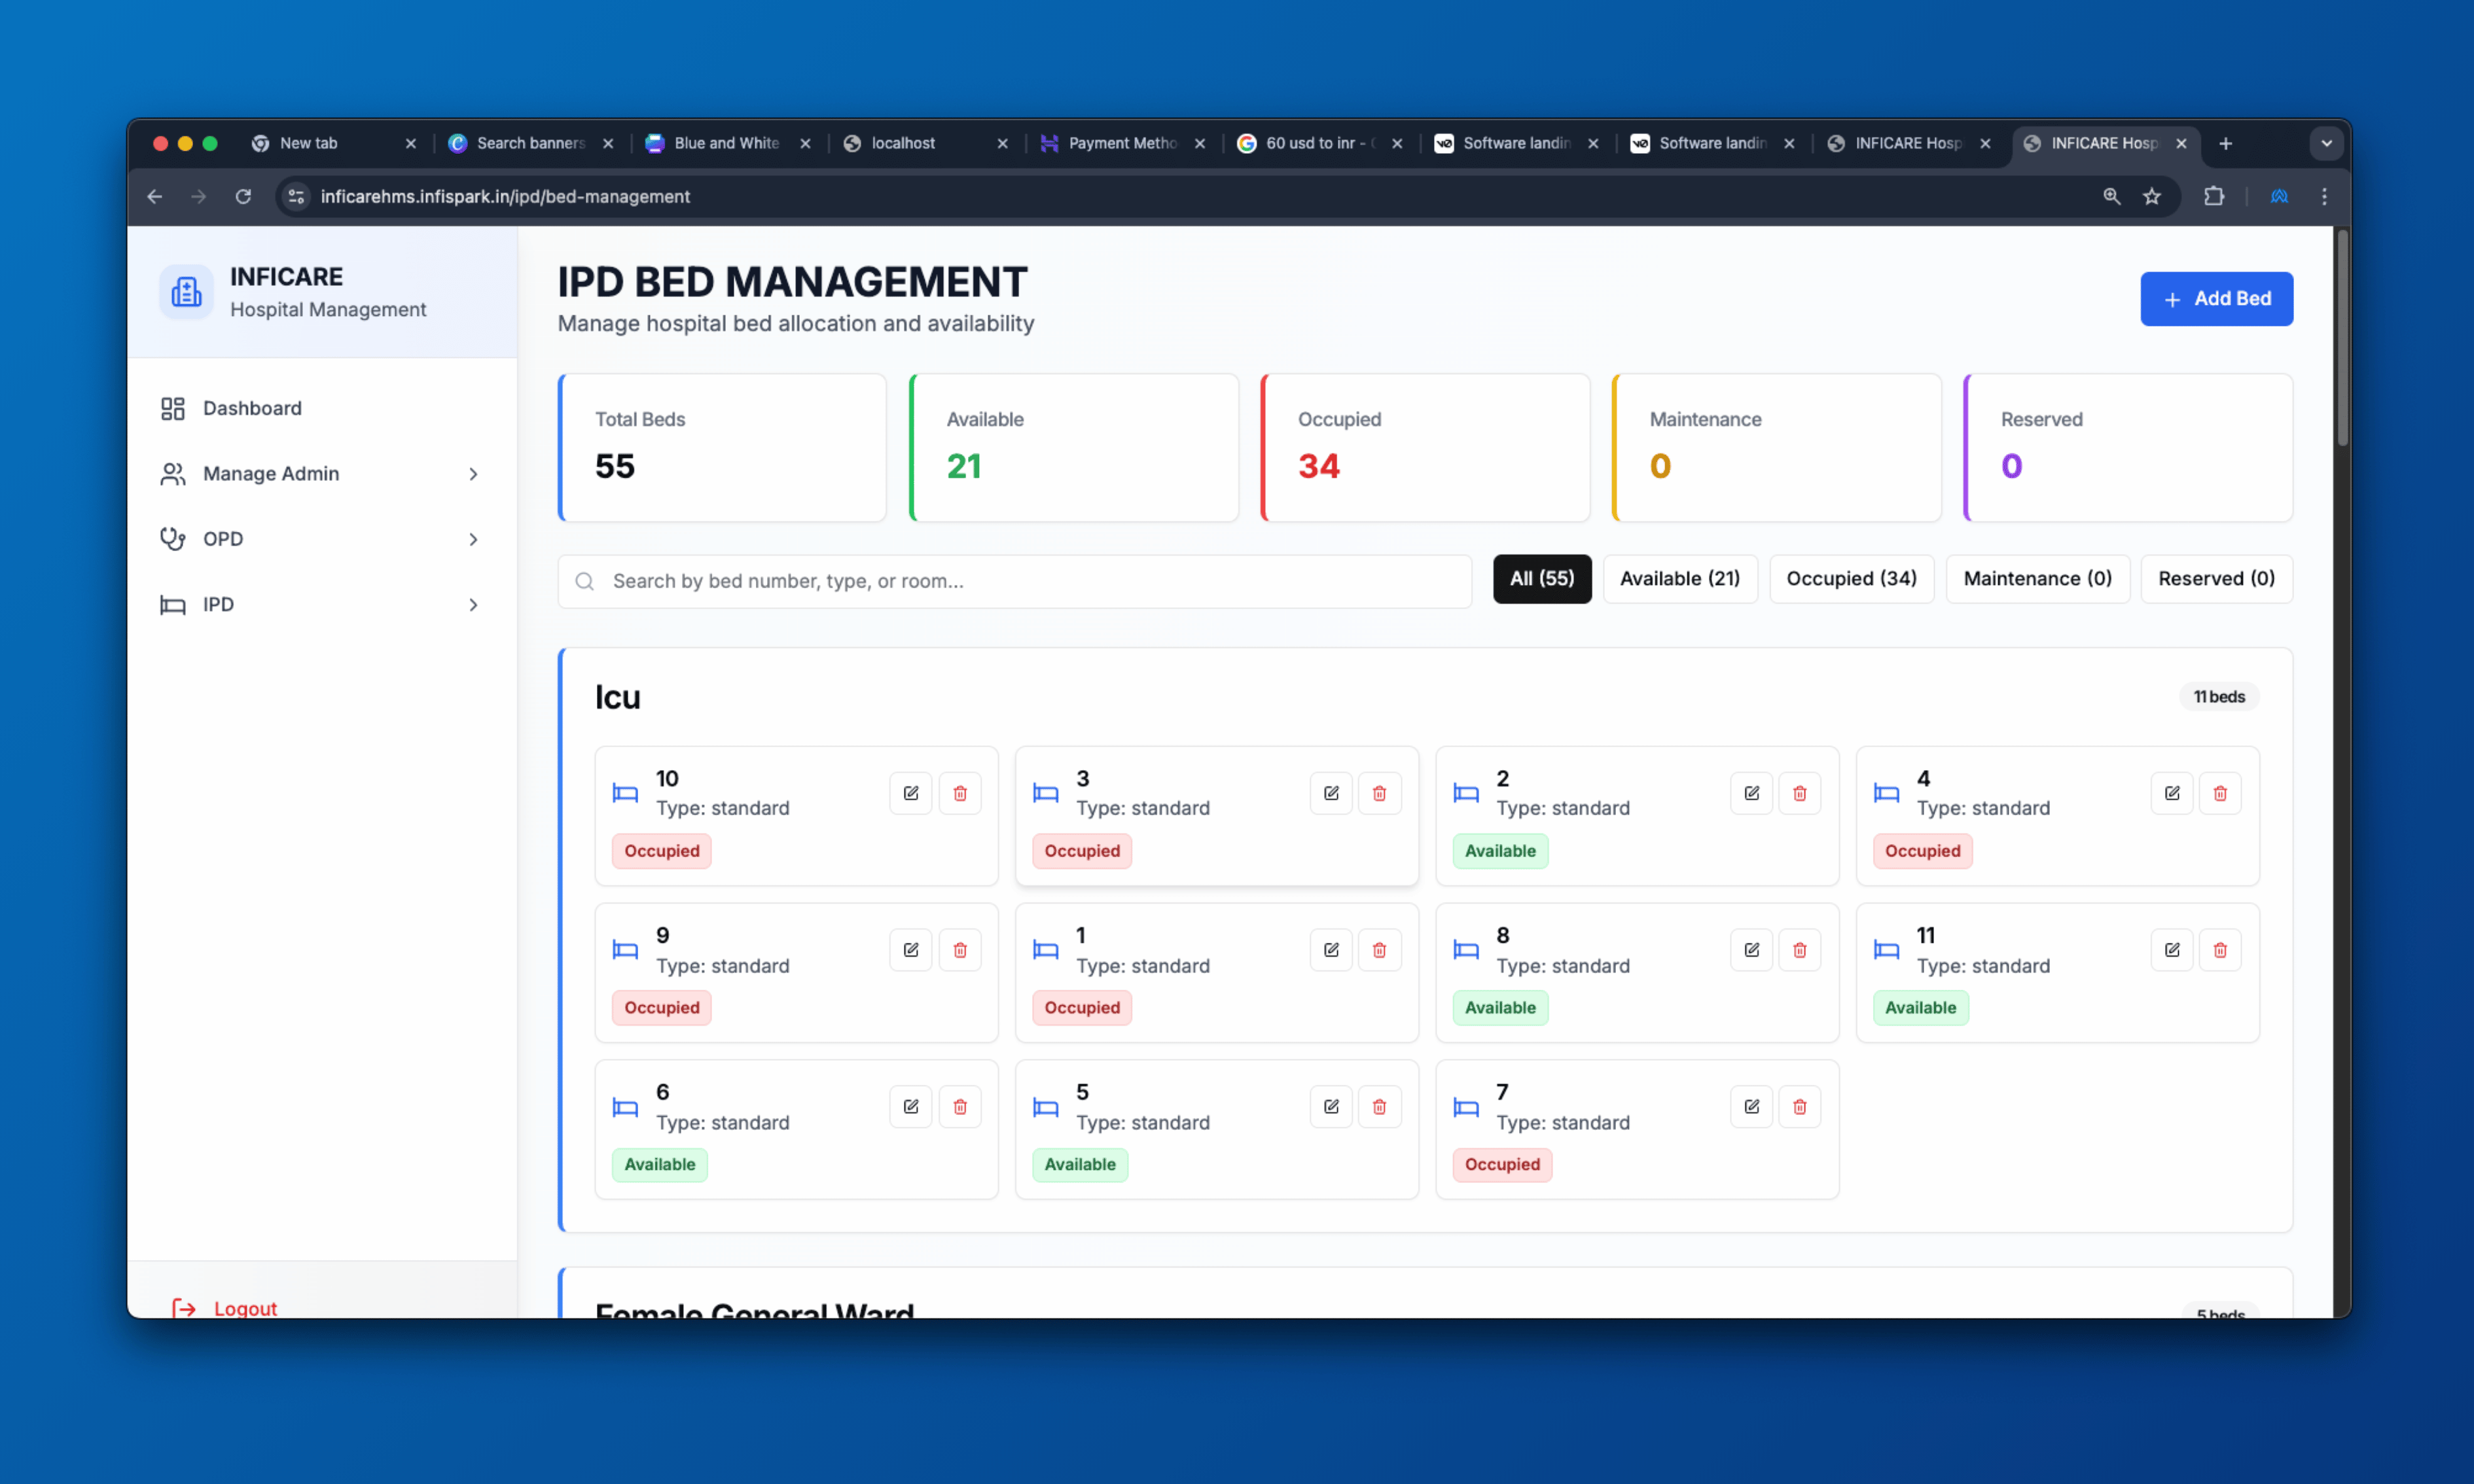Delete ICU bed 3 using trash icon
Image resolution: width=2474 pixels, height=1484 pixels.
tap(1379, 793)
